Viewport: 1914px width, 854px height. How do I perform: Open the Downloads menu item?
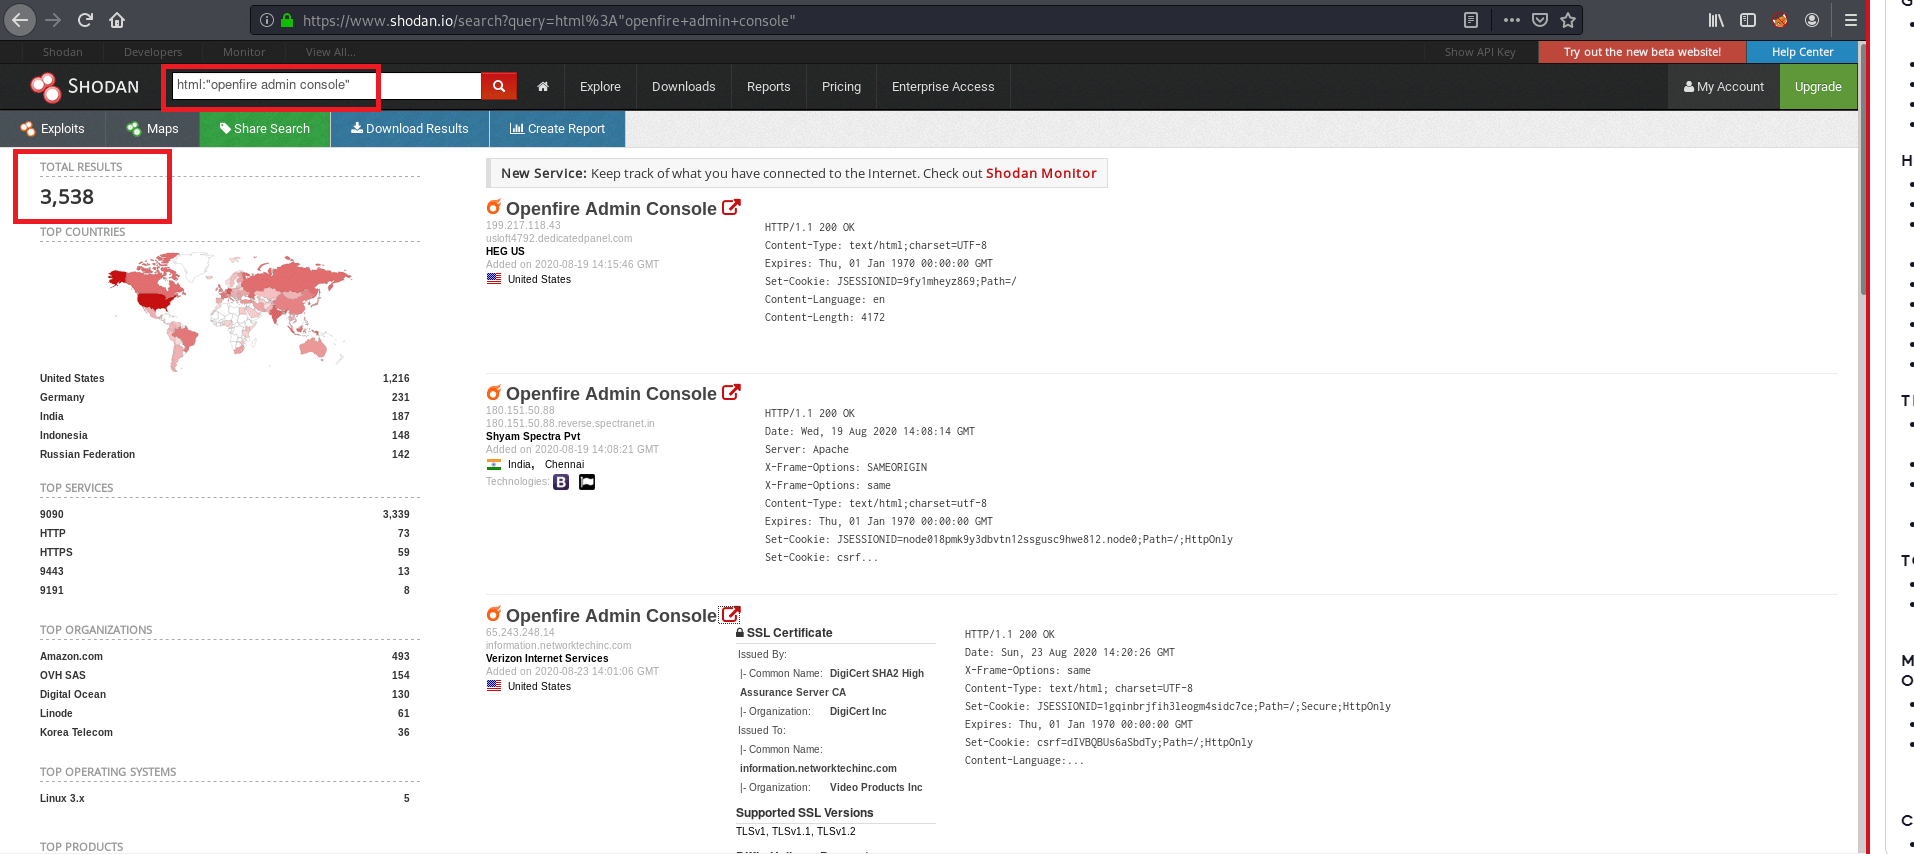coord(684,87)
